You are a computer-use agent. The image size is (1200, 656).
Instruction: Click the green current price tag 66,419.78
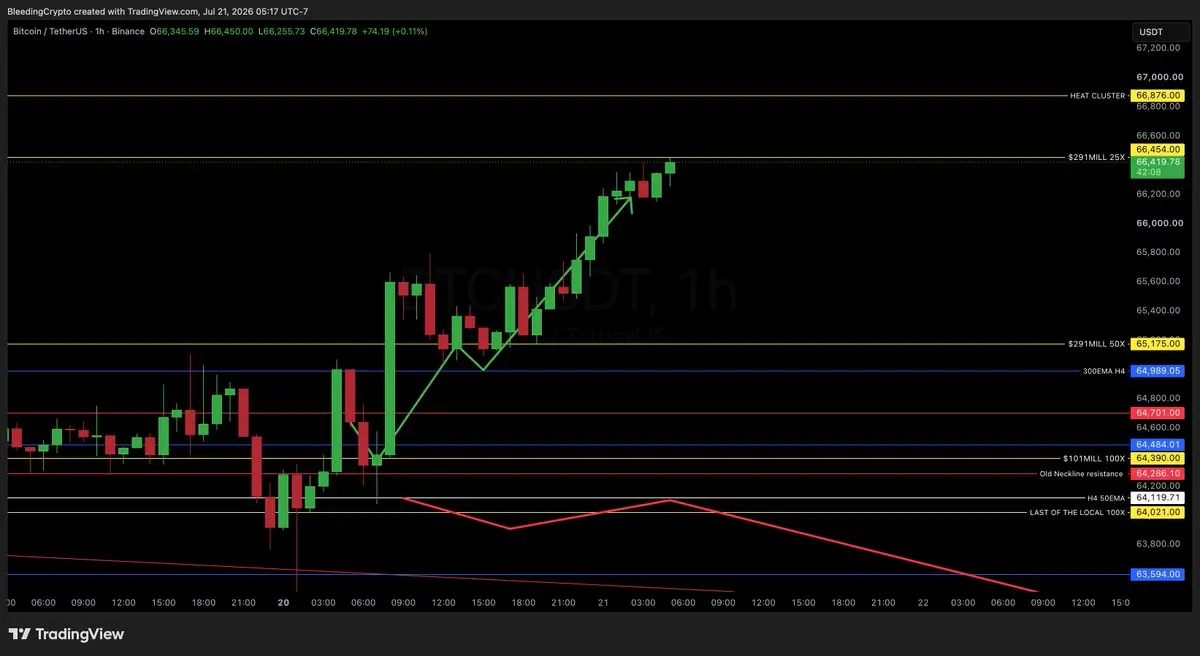pos(1159,161)
